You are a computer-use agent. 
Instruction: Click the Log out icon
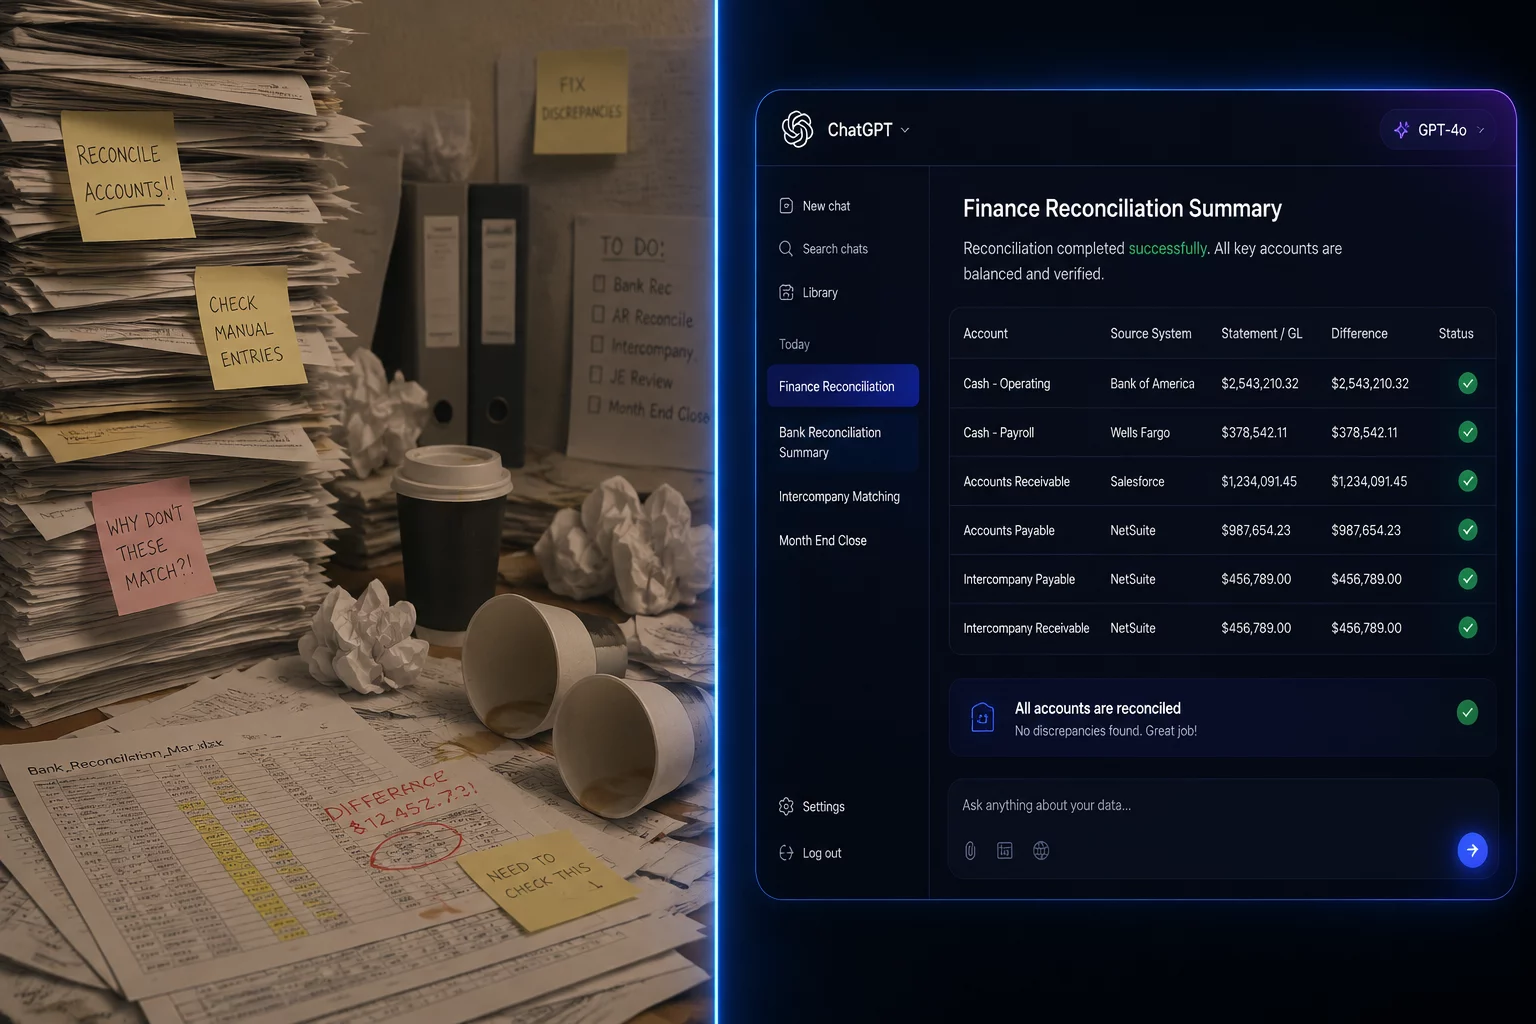pyautogui.click(x=786, y=853)
